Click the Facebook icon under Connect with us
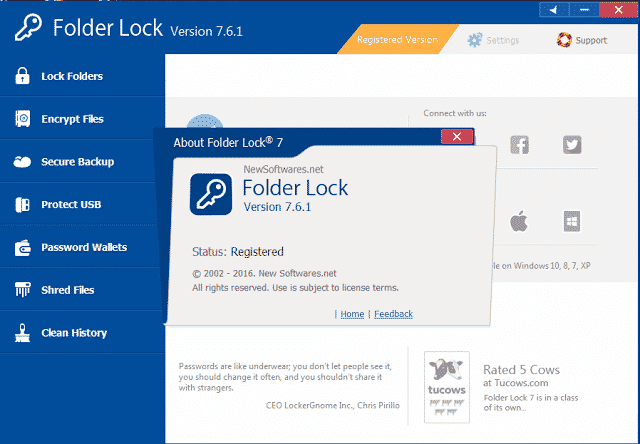640x444 pixels. tap(519, 145)
